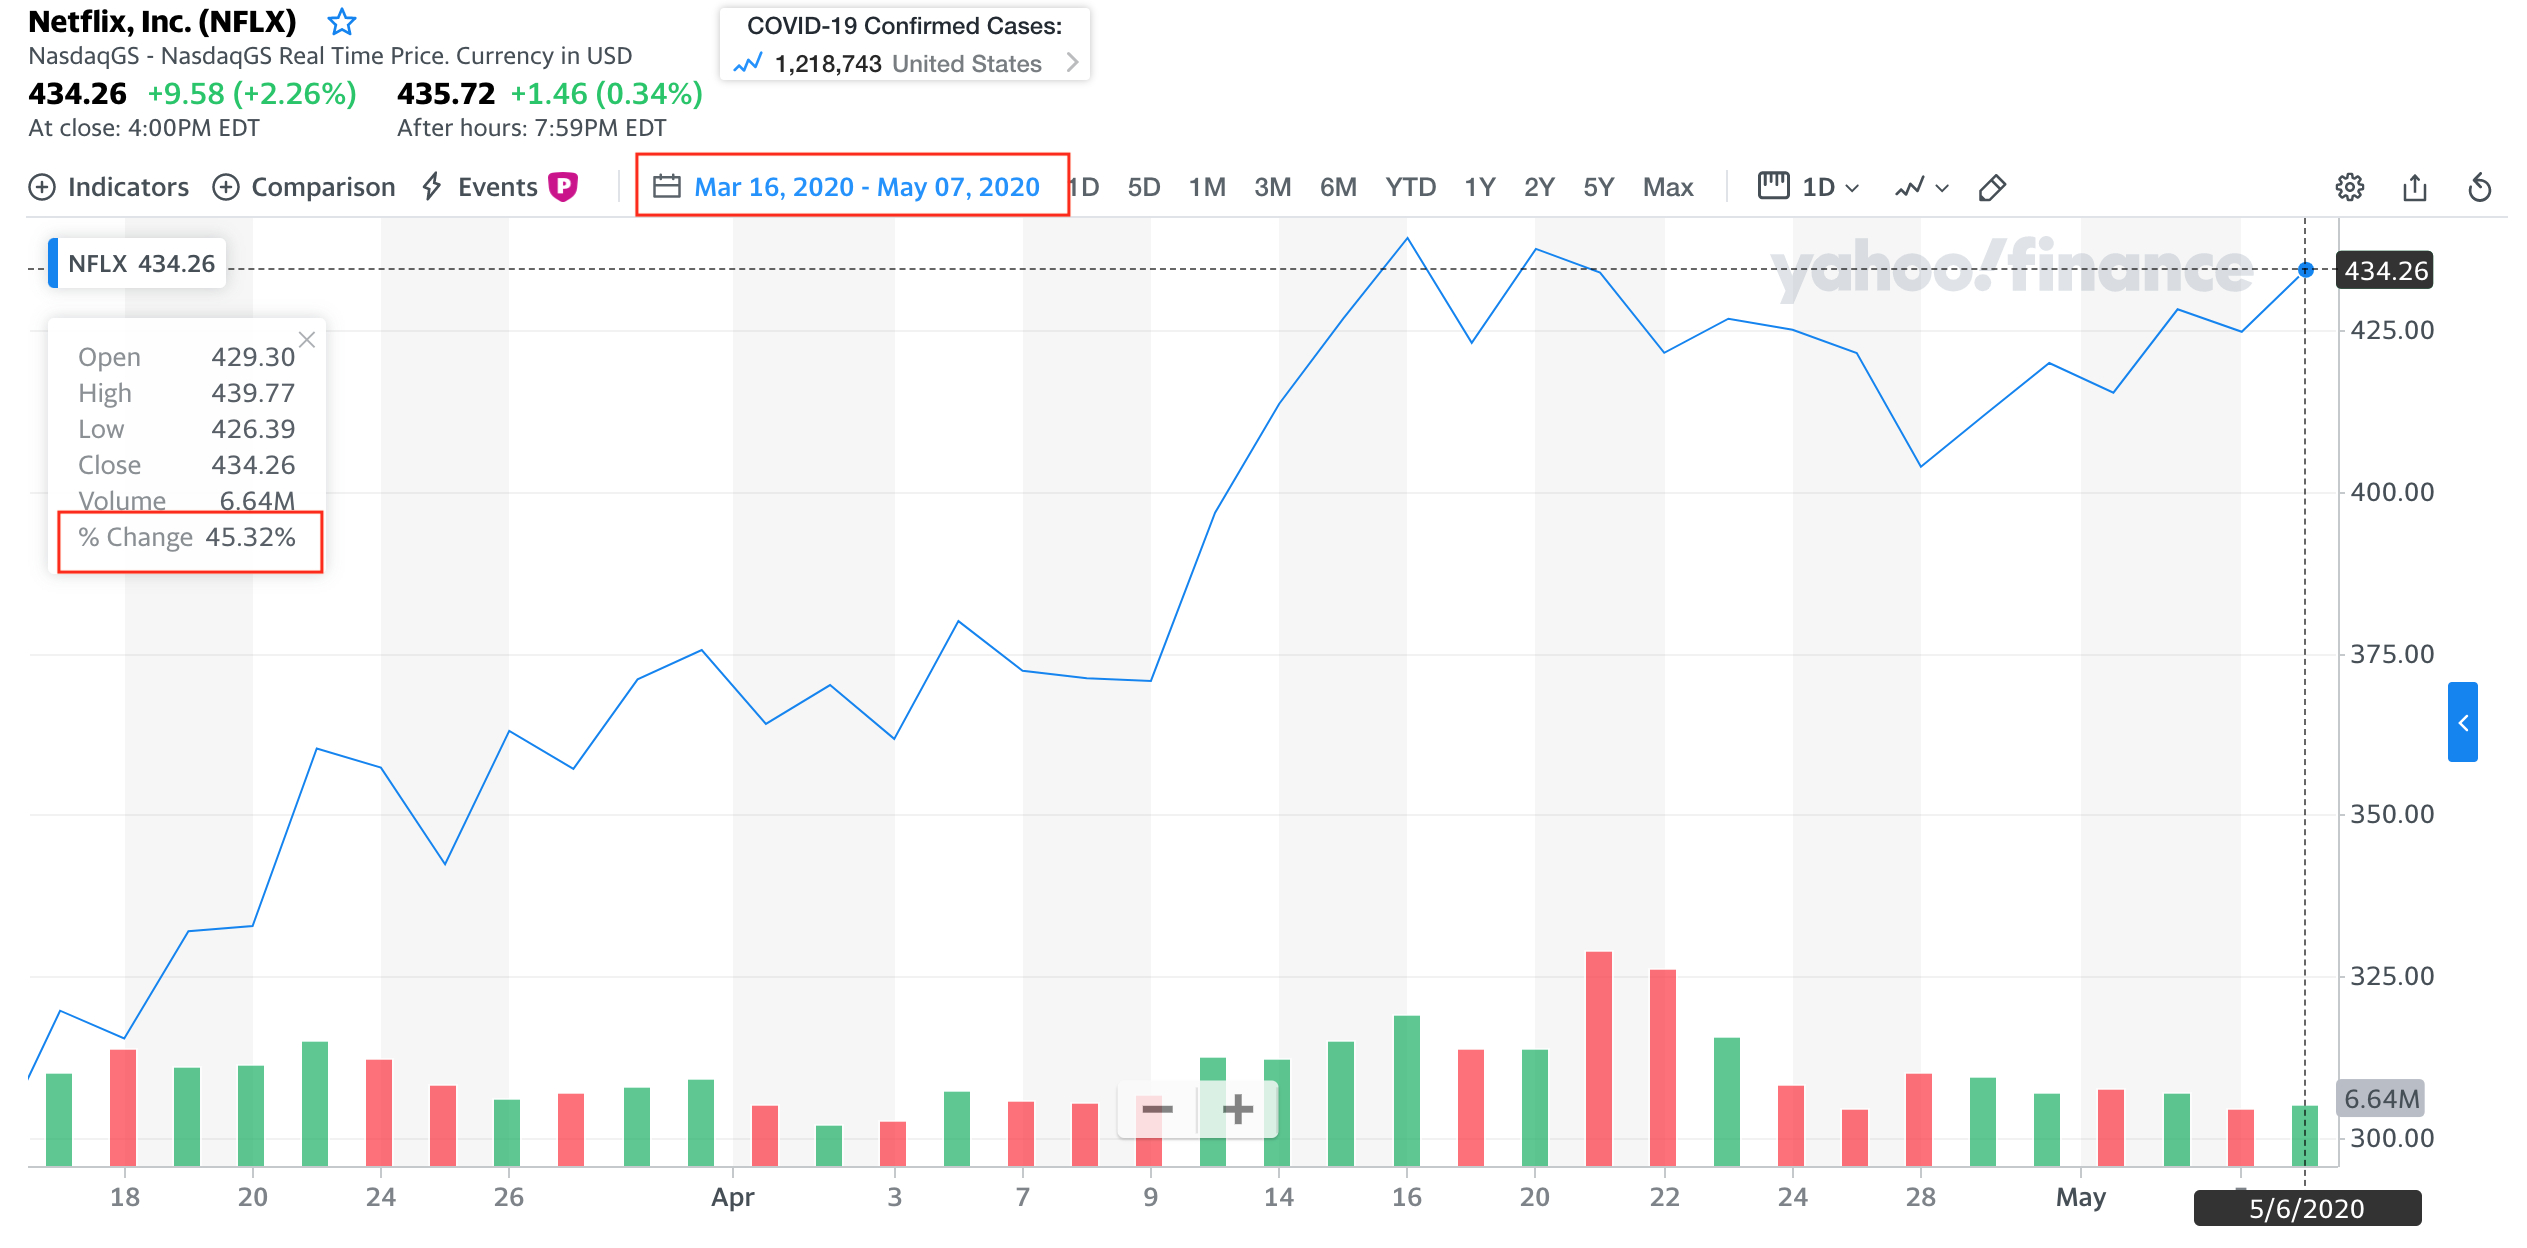Click the share chart icon

2414,187
